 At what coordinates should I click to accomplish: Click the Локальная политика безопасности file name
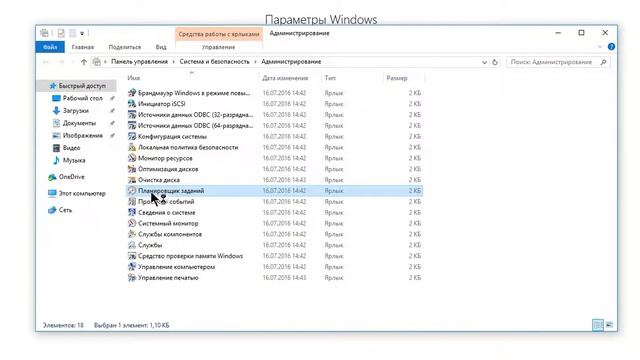188,147
